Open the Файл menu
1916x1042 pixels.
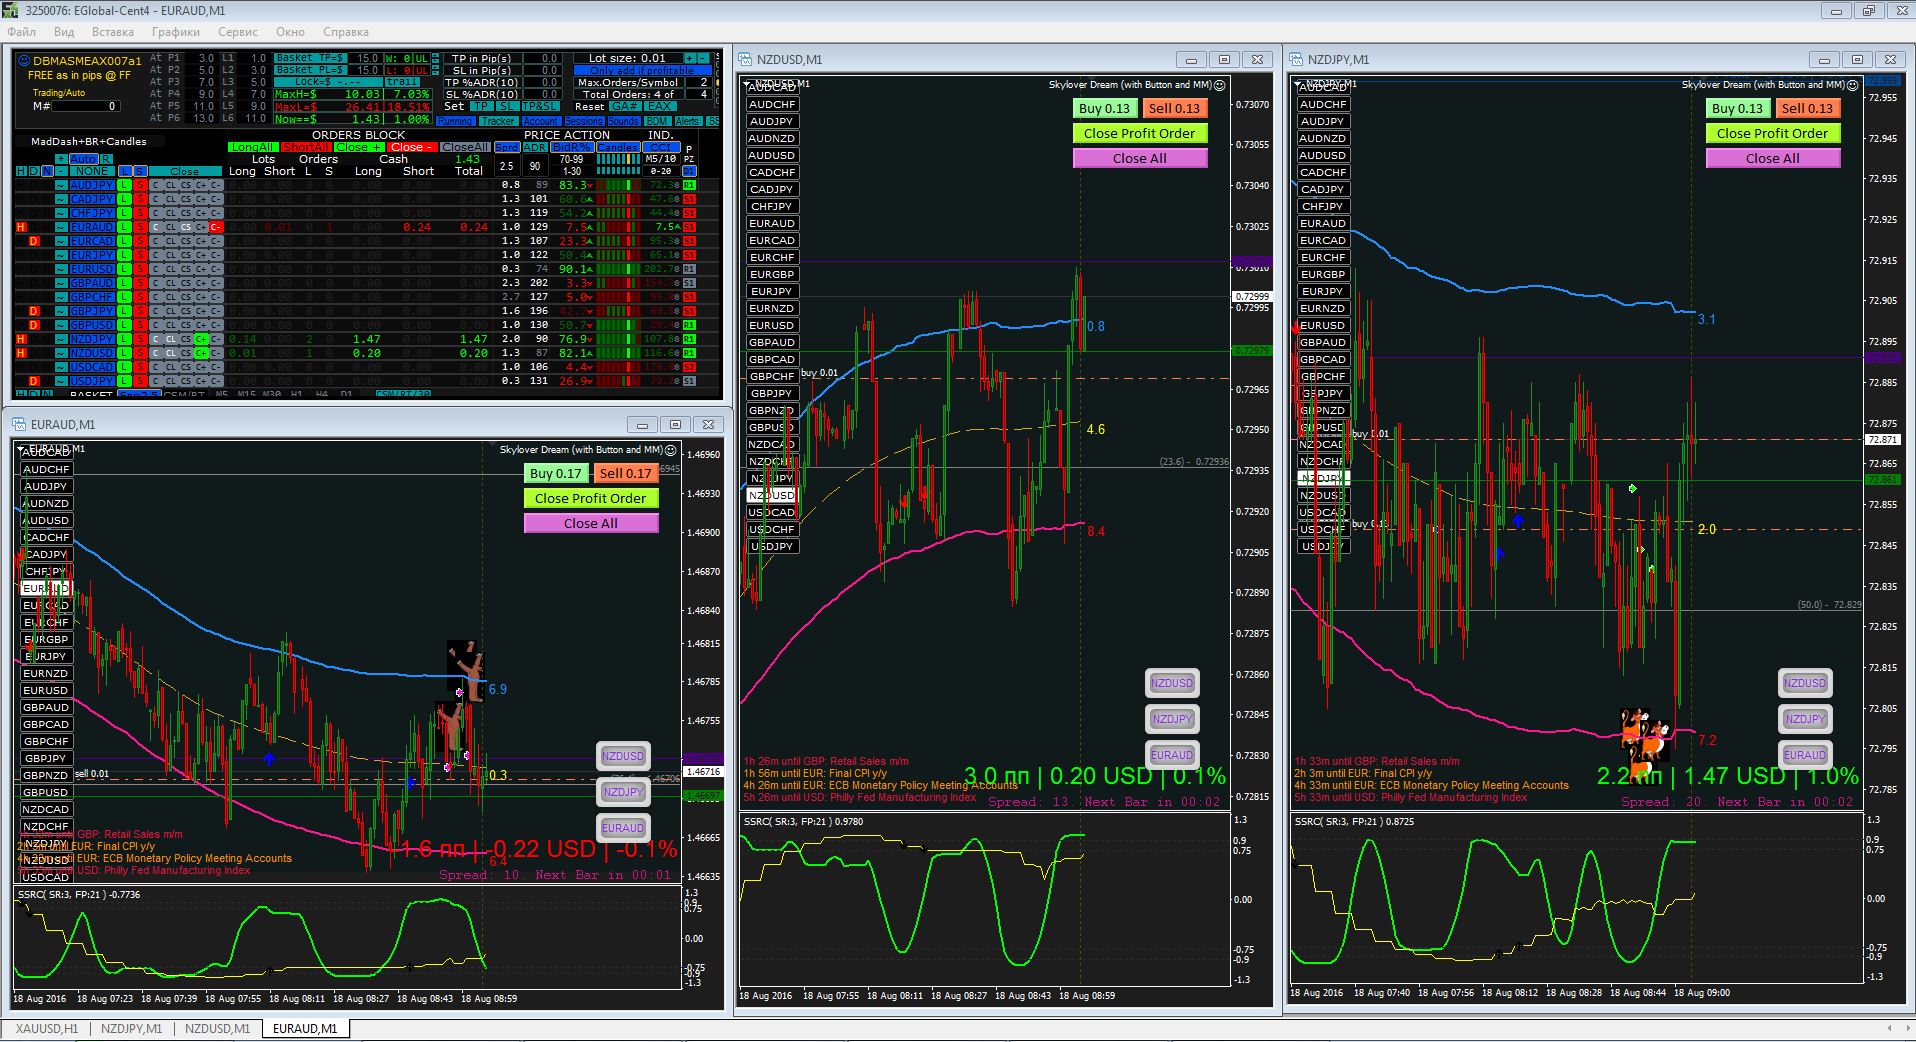coord(22,32)
